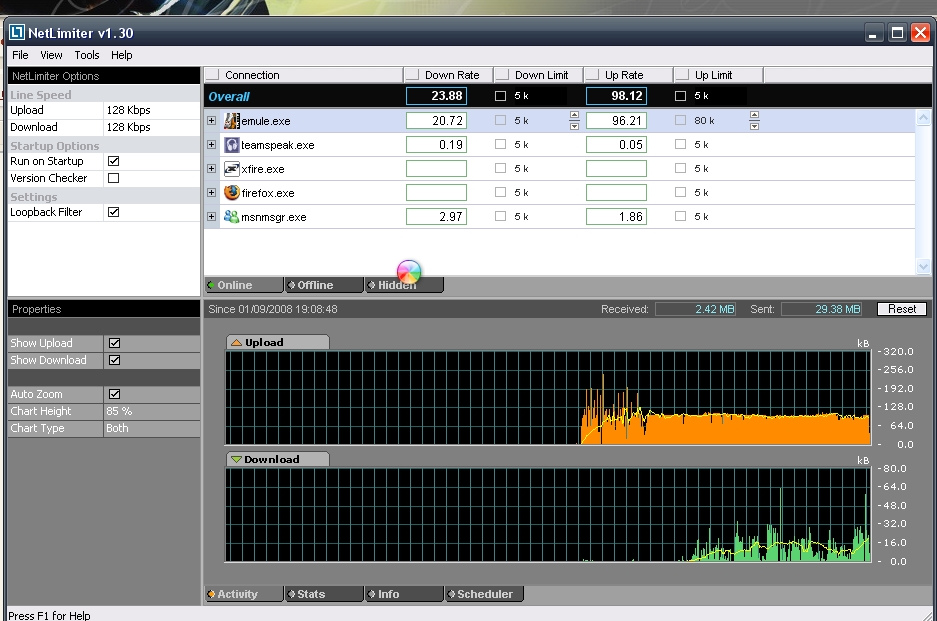Click the NetLimiter logo in the title bar

(x=17, y=32)
